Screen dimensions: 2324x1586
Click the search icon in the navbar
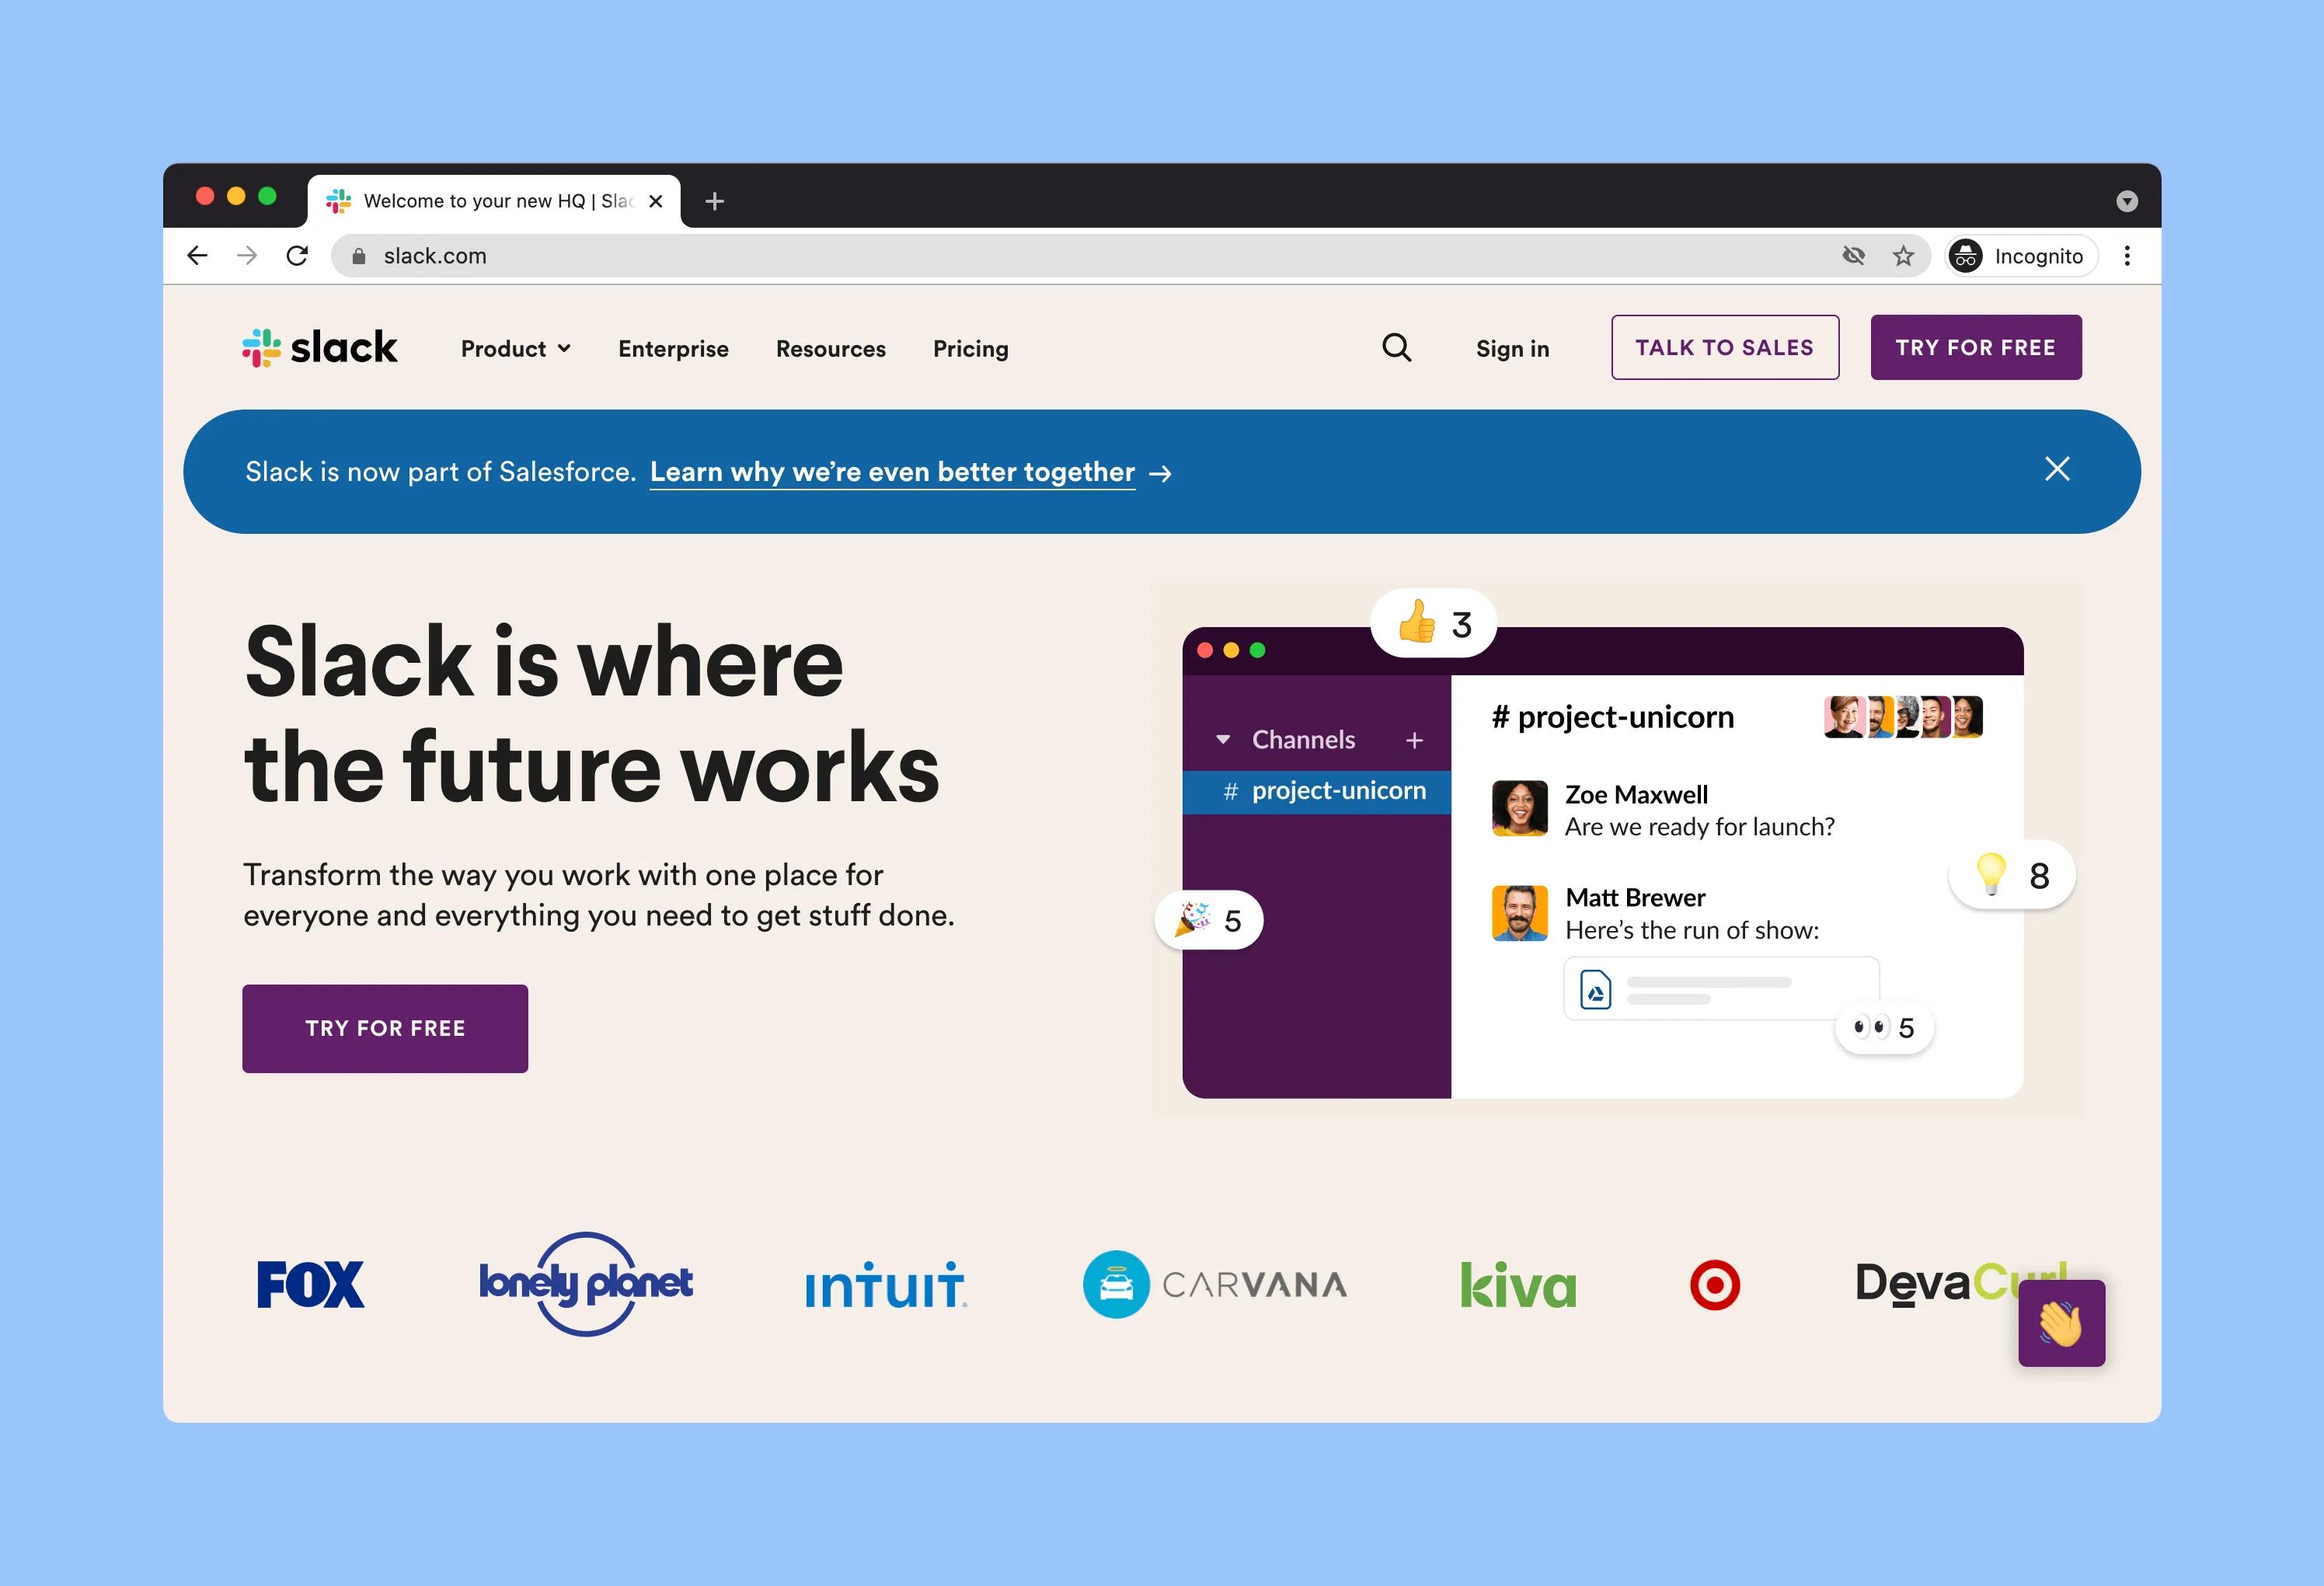click(x=1399, y=348)
